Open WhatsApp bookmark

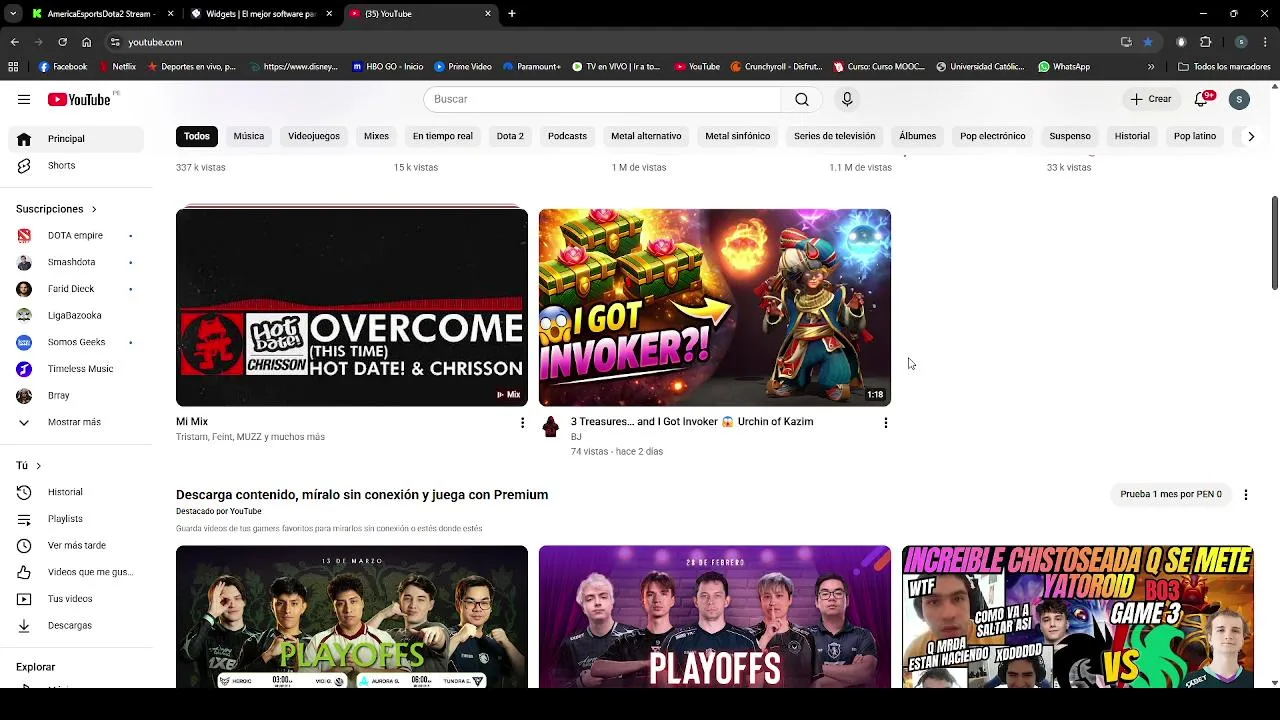(1064, 67)
